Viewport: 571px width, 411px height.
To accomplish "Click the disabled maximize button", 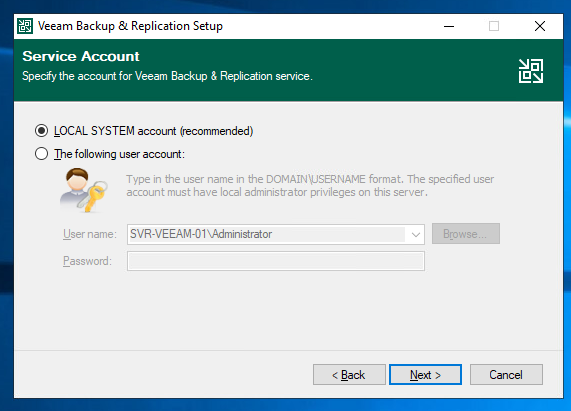I will coord(494,26).
